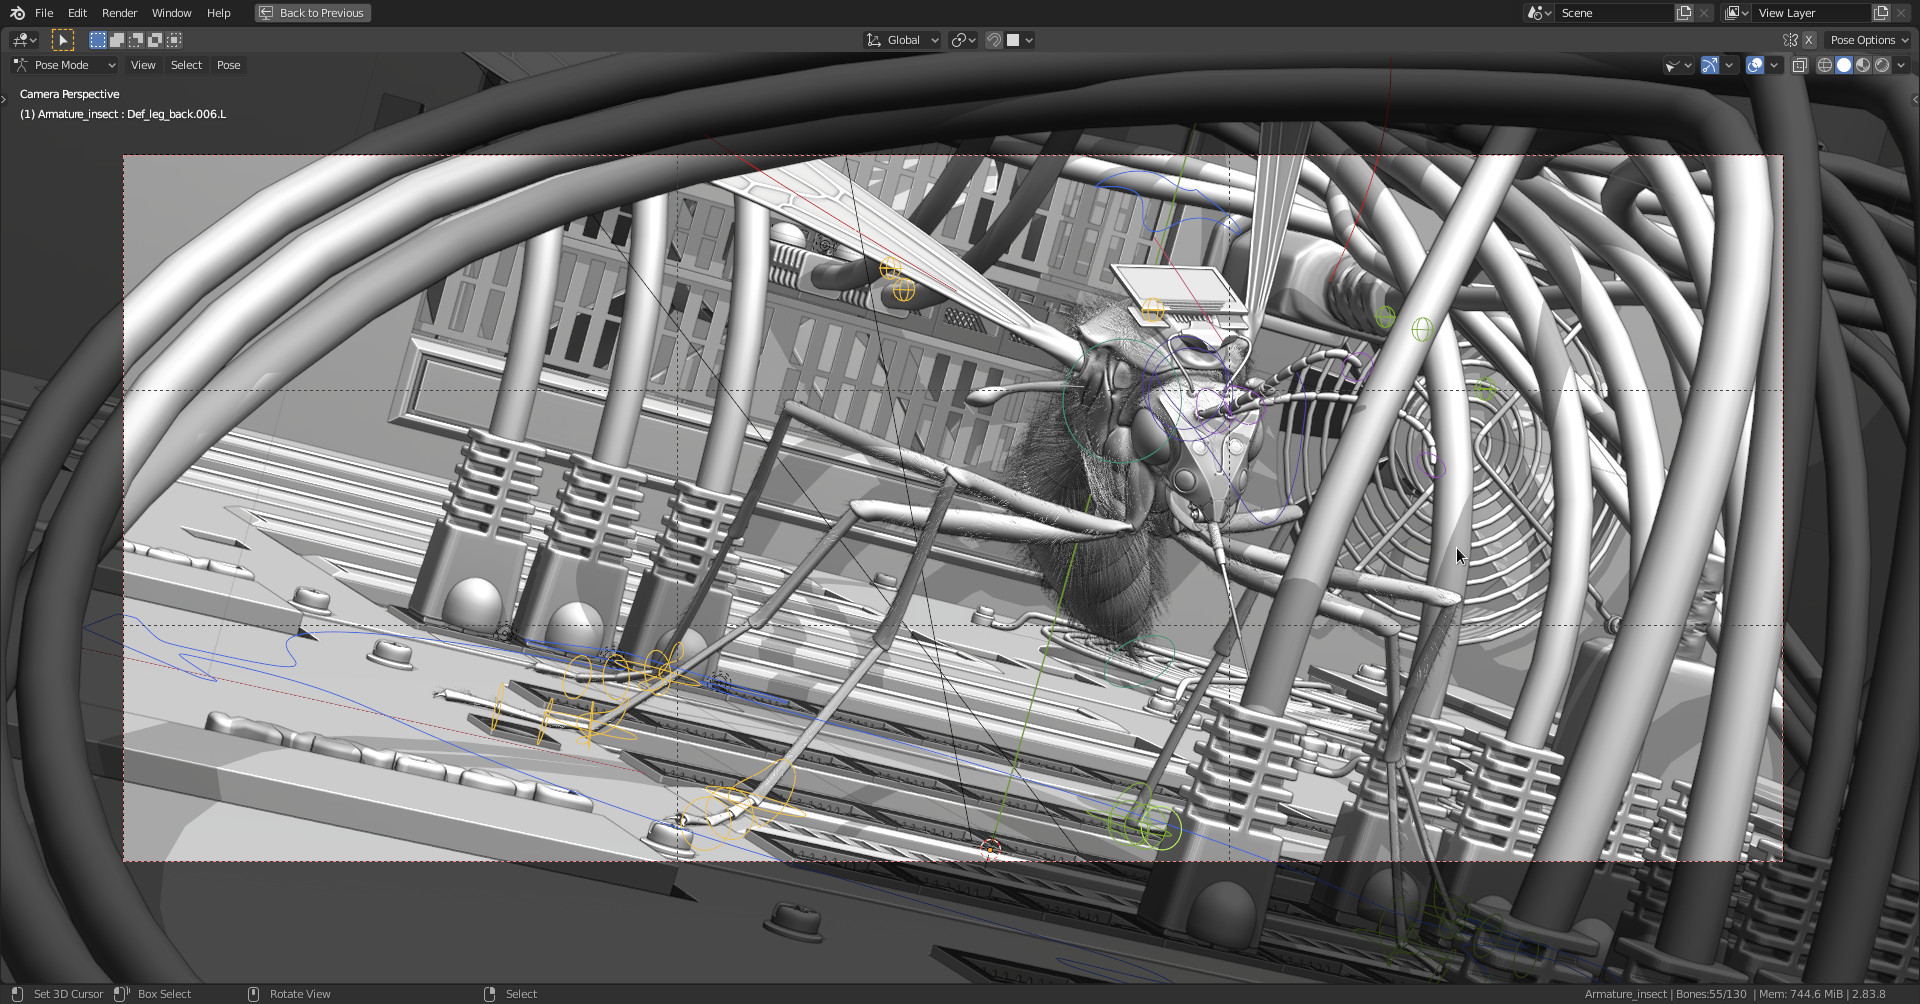Edit the View Layer name field
1920x1004 pixels.
click(1811, 13)
